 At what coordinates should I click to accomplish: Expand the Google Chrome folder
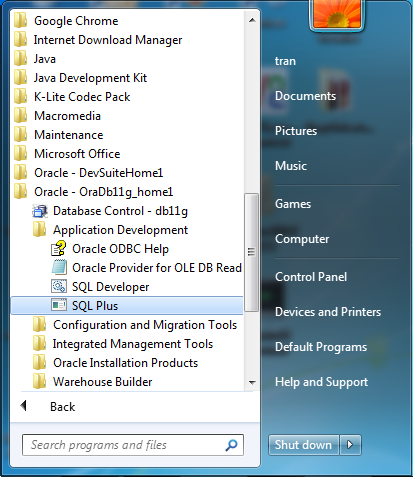(127, 21)
